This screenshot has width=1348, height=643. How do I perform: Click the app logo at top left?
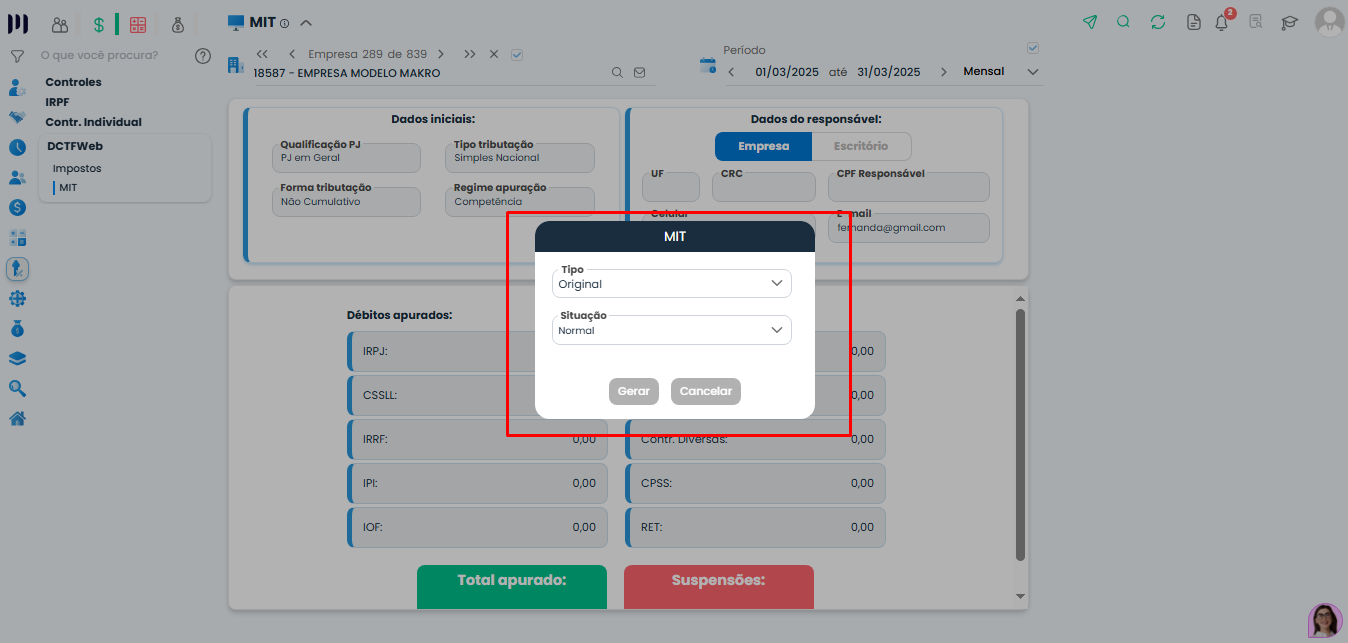point(18,23)
